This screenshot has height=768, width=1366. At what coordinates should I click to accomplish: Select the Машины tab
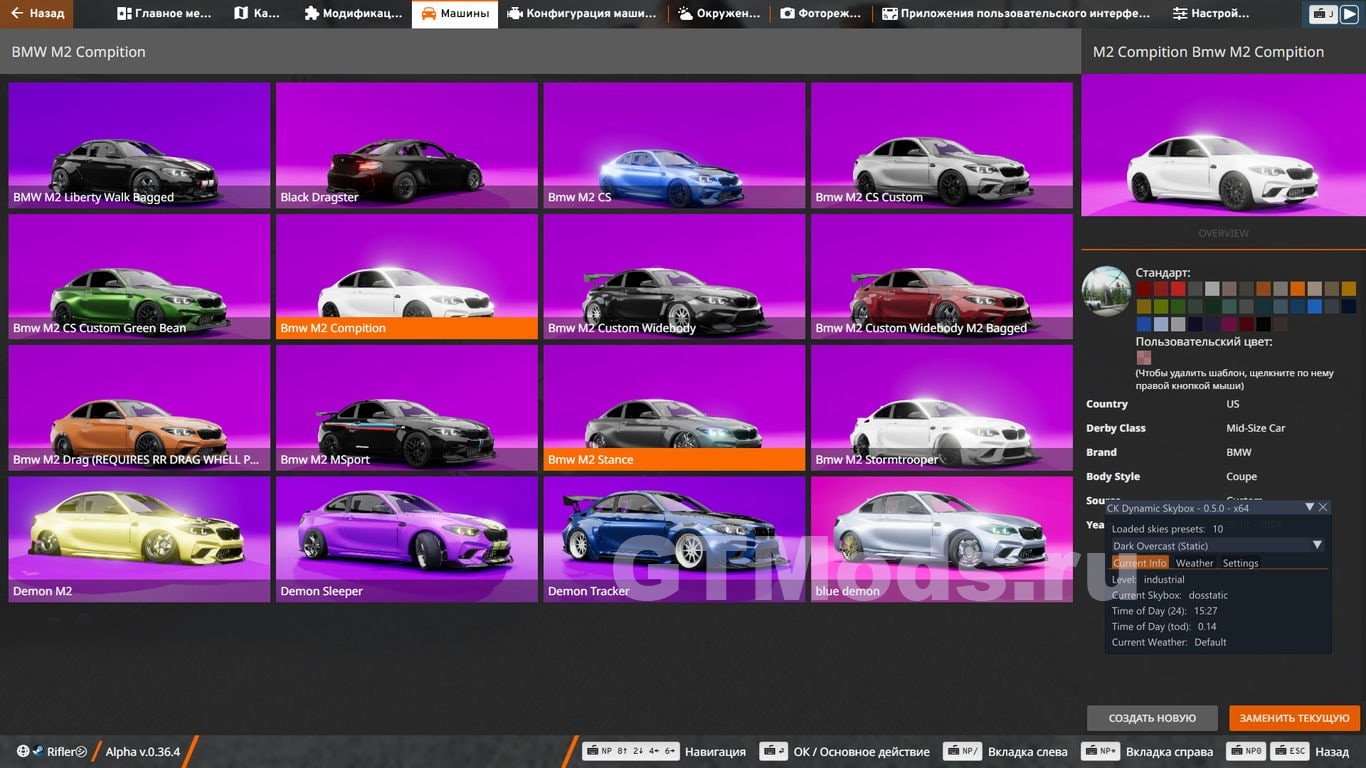[455, 14]
